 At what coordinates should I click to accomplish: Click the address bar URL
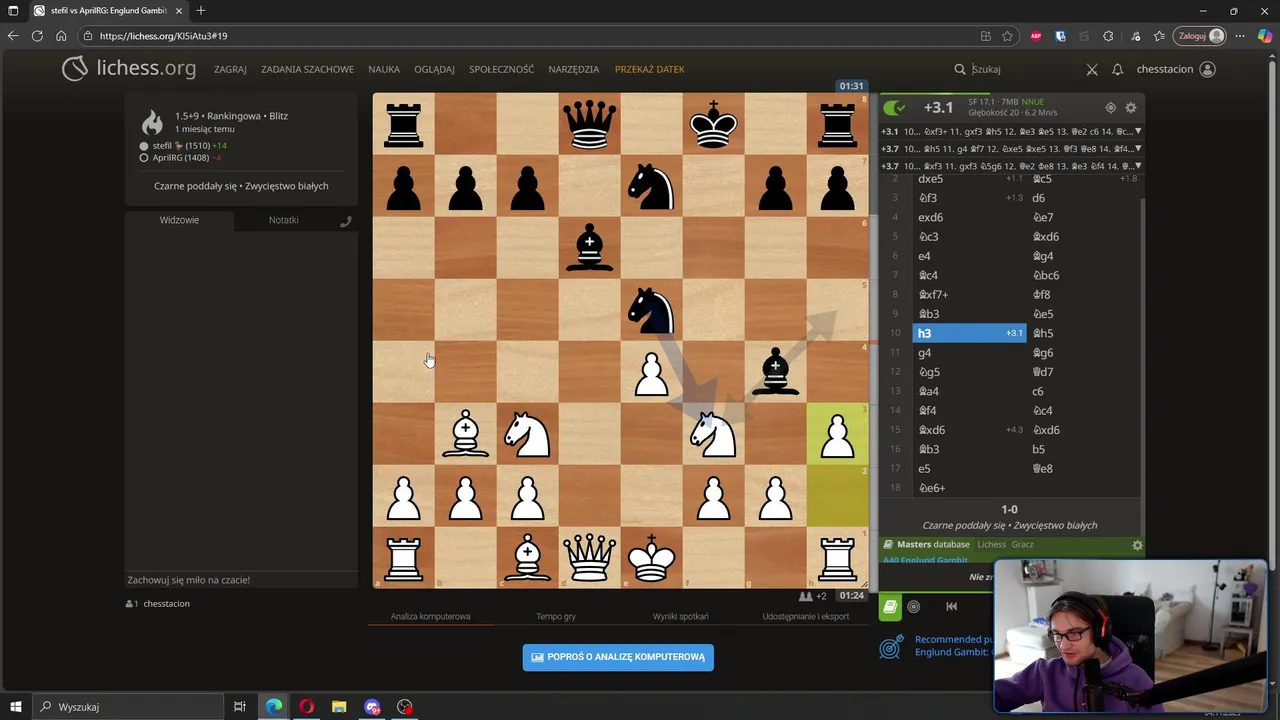[x=163, y=36]
